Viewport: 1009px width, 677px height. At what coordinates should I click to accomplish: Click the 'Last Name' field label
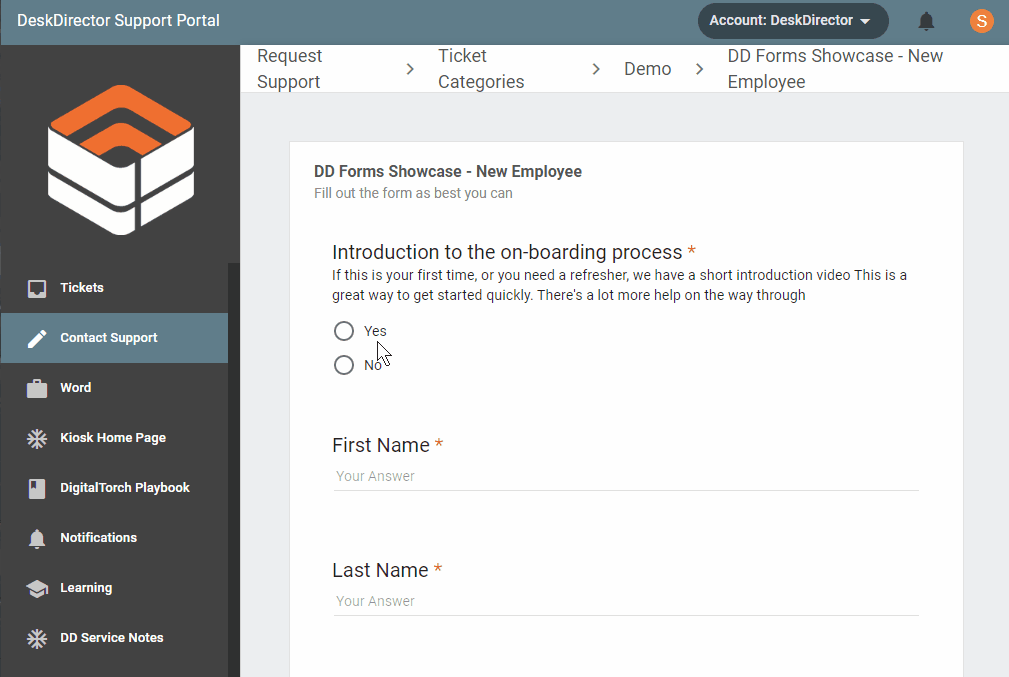[380, 570]
